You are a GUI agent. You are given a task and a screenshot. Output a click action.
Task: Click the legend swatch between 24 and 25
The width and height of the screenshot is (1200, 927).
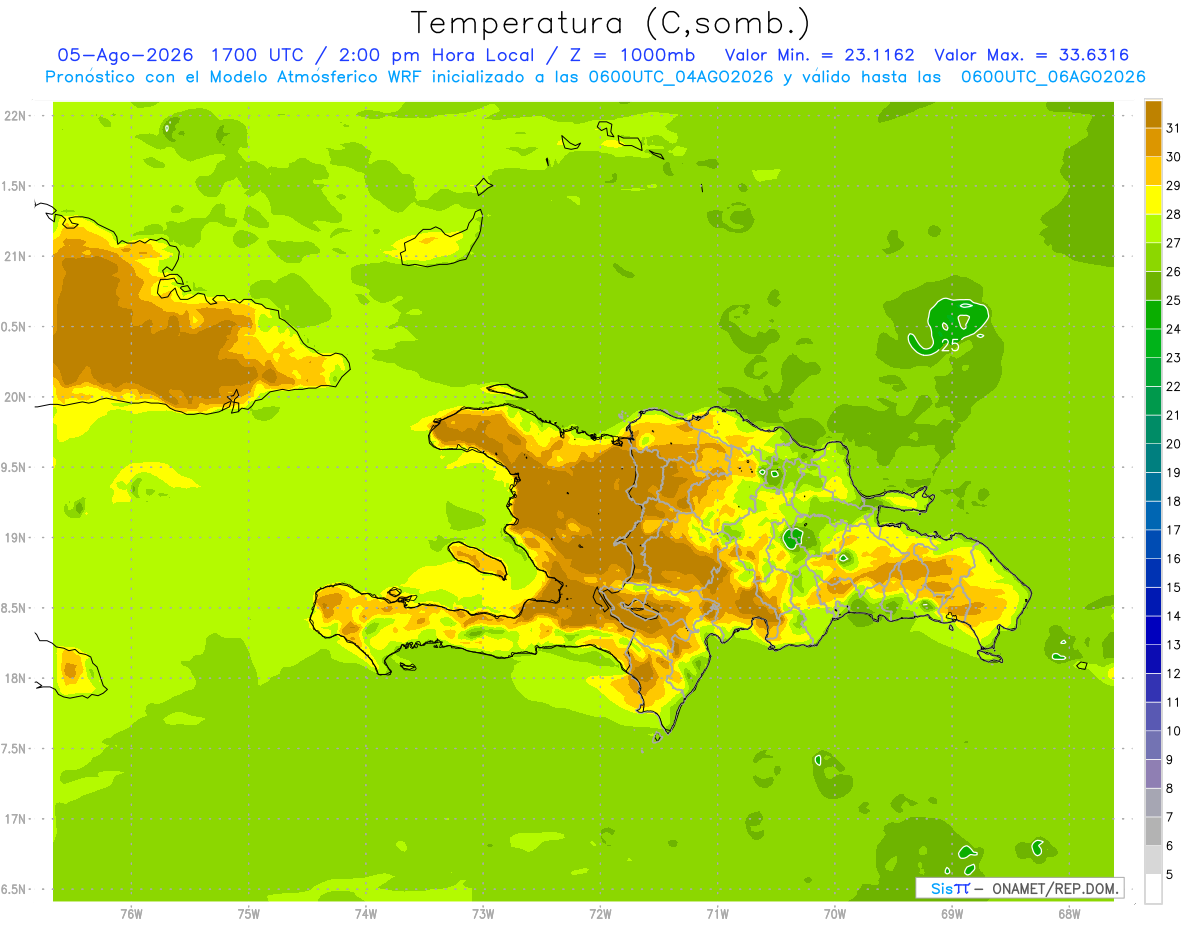[x=1153, y=315]
